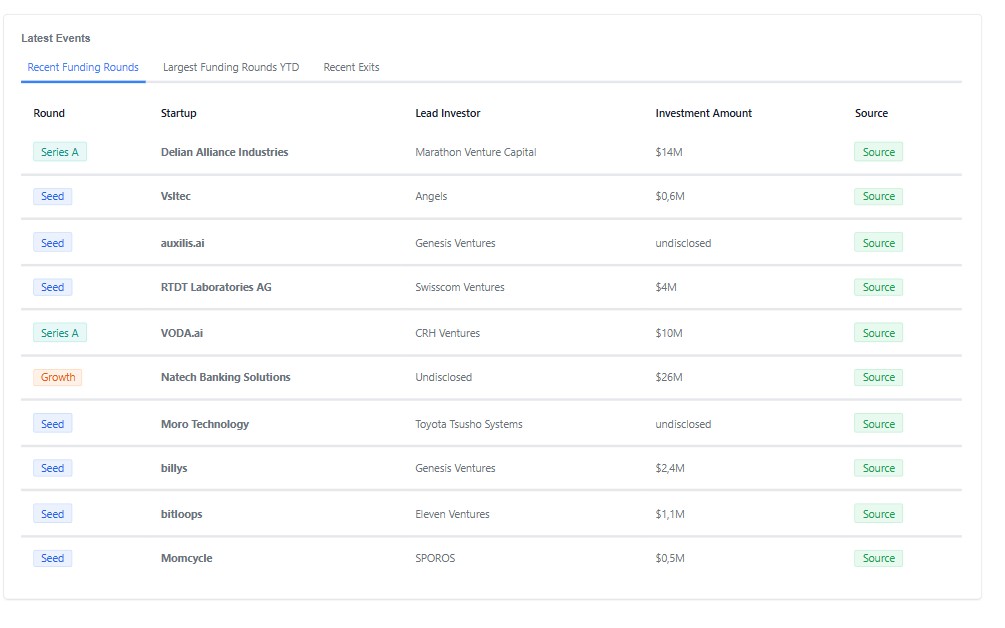Select Series A badge for Delian Alliance Industries
The image size is (1005, 628).
60,152
